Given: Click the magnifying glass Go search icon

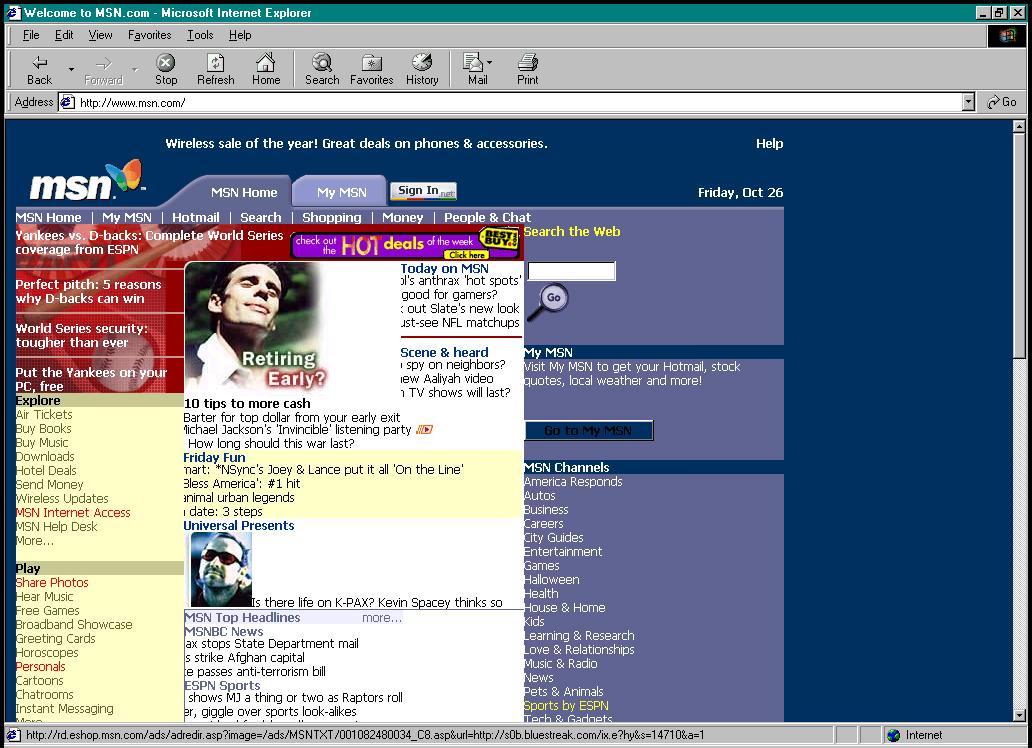Looking at the screenshot, I should [548, 302].
